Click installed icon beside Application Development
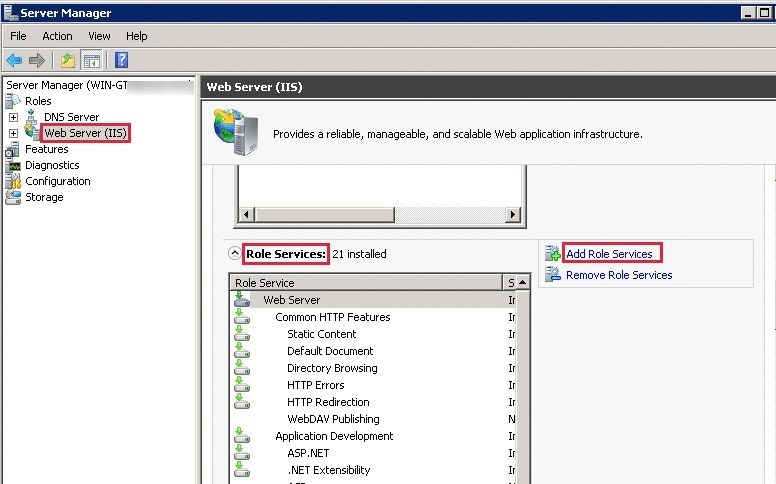 pos(242,436)
